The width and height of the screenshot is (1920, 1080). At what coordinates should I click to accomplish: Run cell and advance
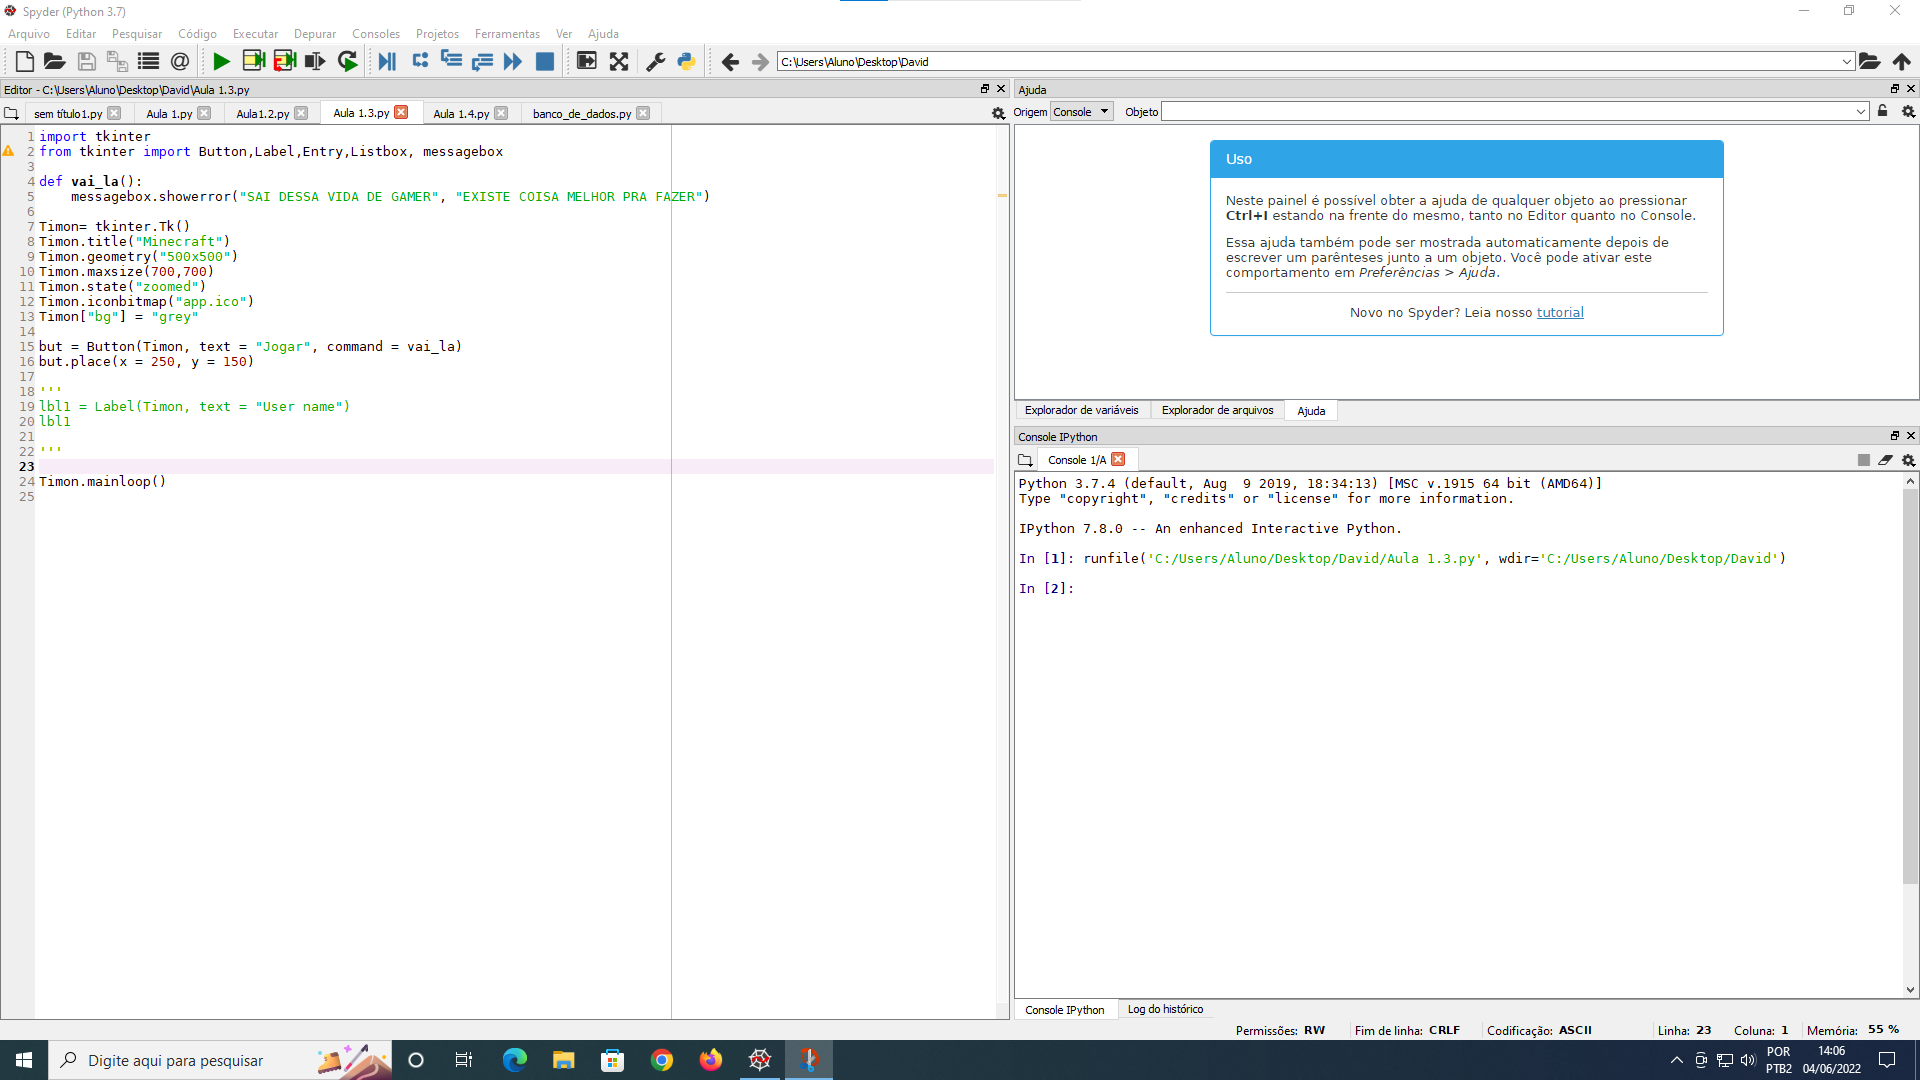[284, 62]
